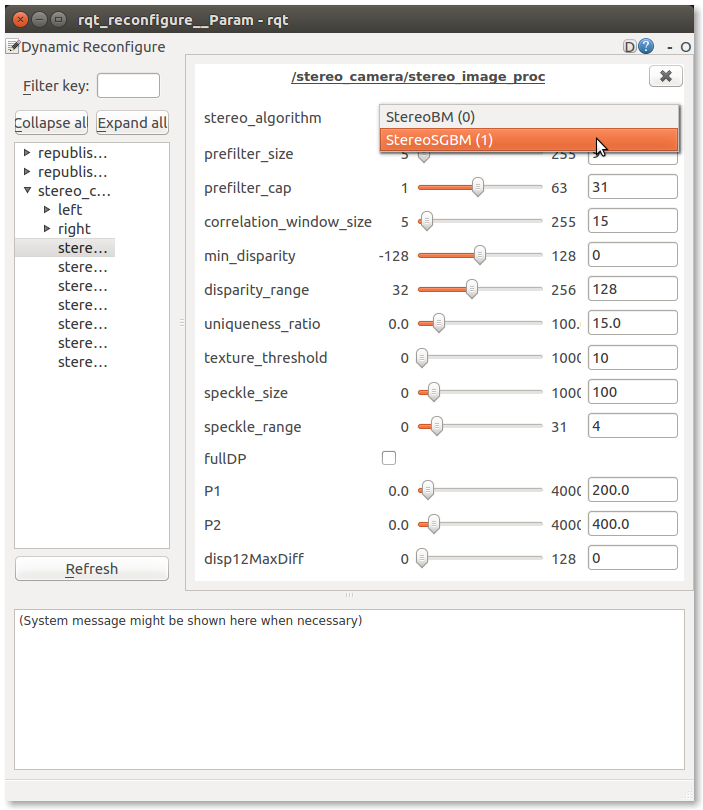Click the D docking icon in header
This screenshot has height=810, width=703.
coord(630,47)
